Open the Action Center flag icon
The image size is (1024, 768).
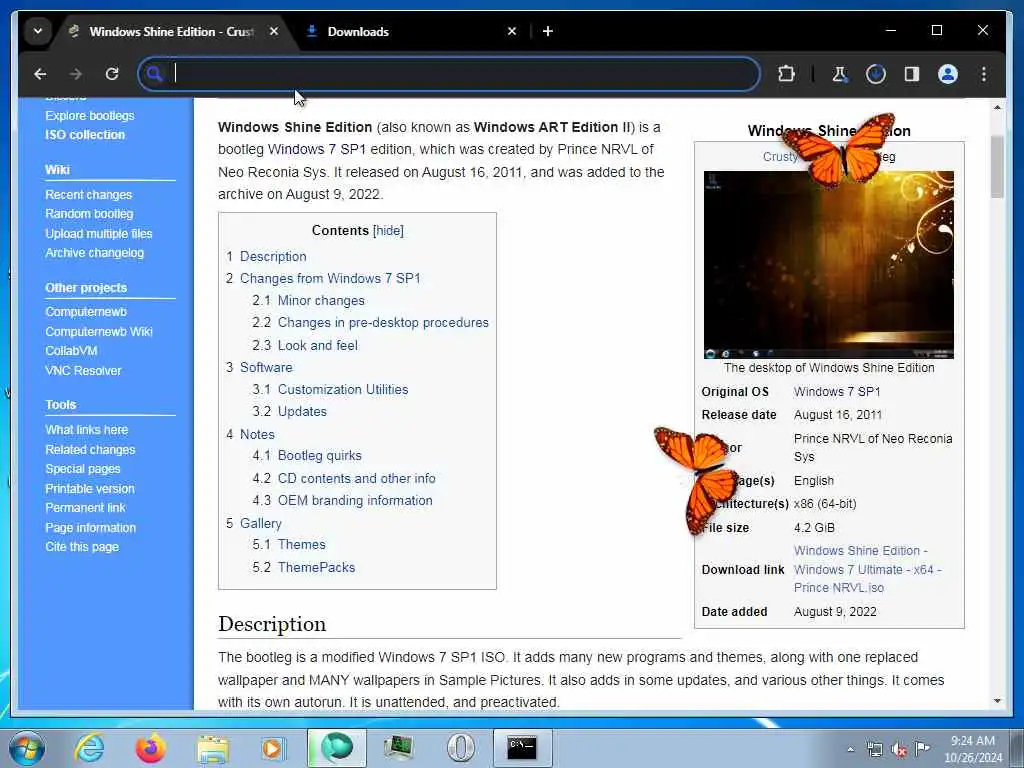coord(922,749)
